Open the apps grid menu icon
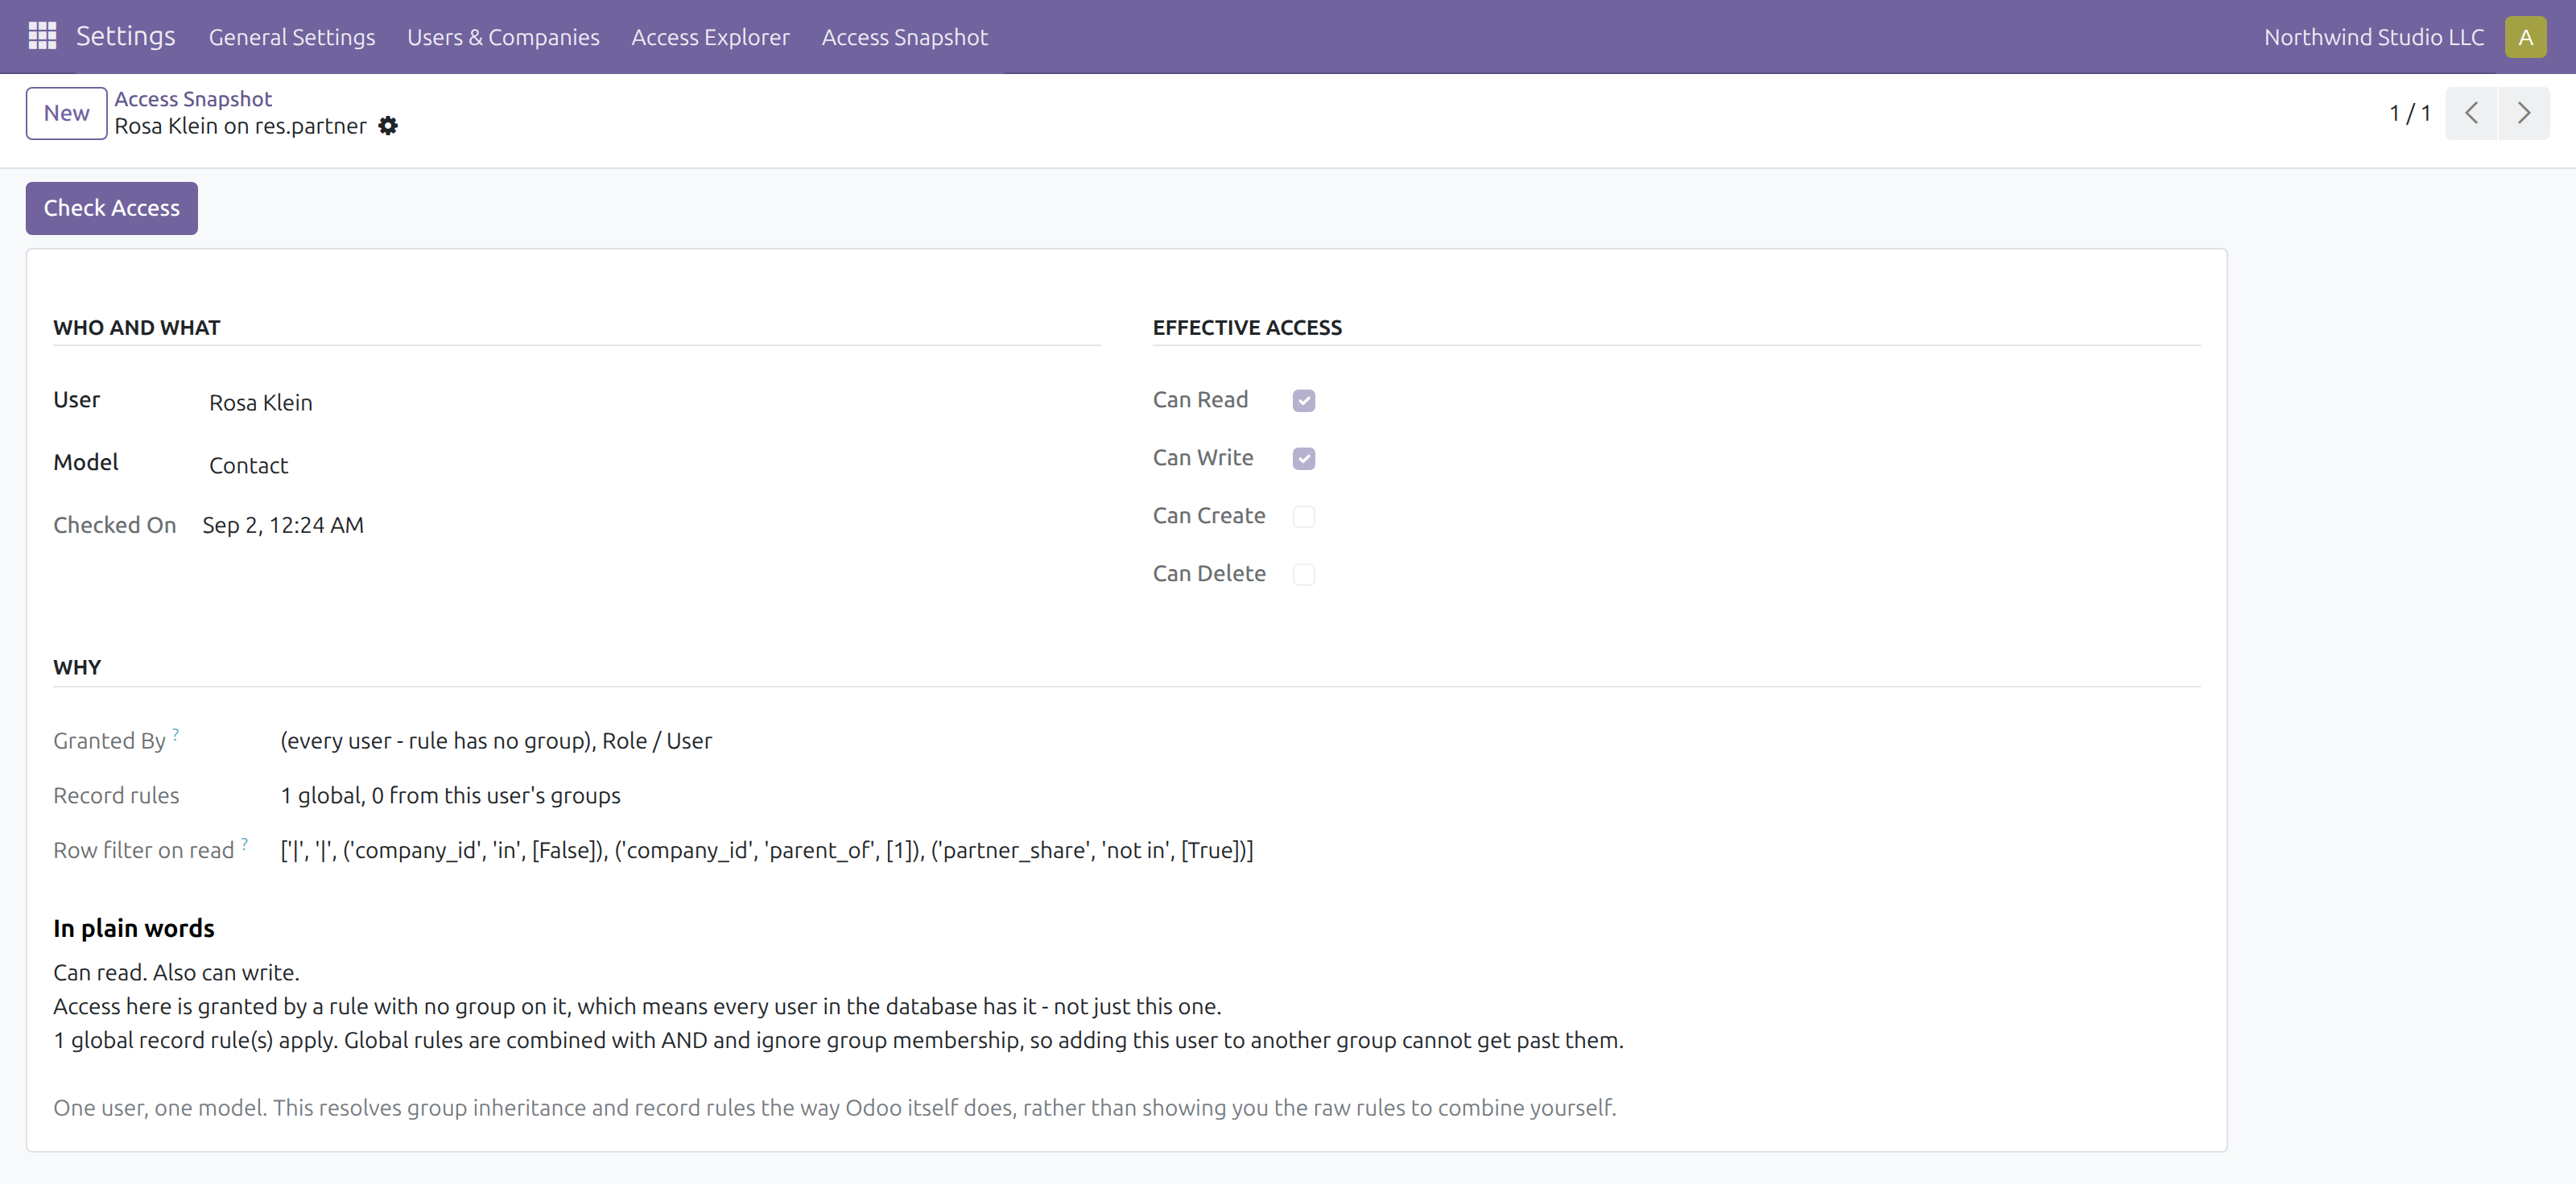2576x1184 pixels. click(x=42, y=36)
